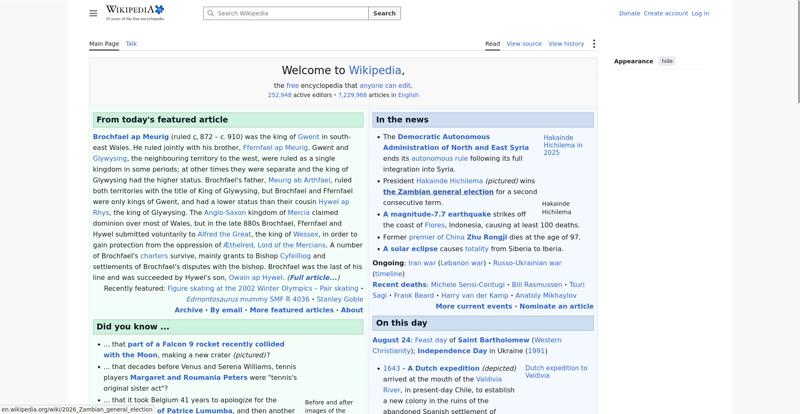Click the Owain ap Hywel link
This screenshot has width=800, height=414.
click(255, 278)
